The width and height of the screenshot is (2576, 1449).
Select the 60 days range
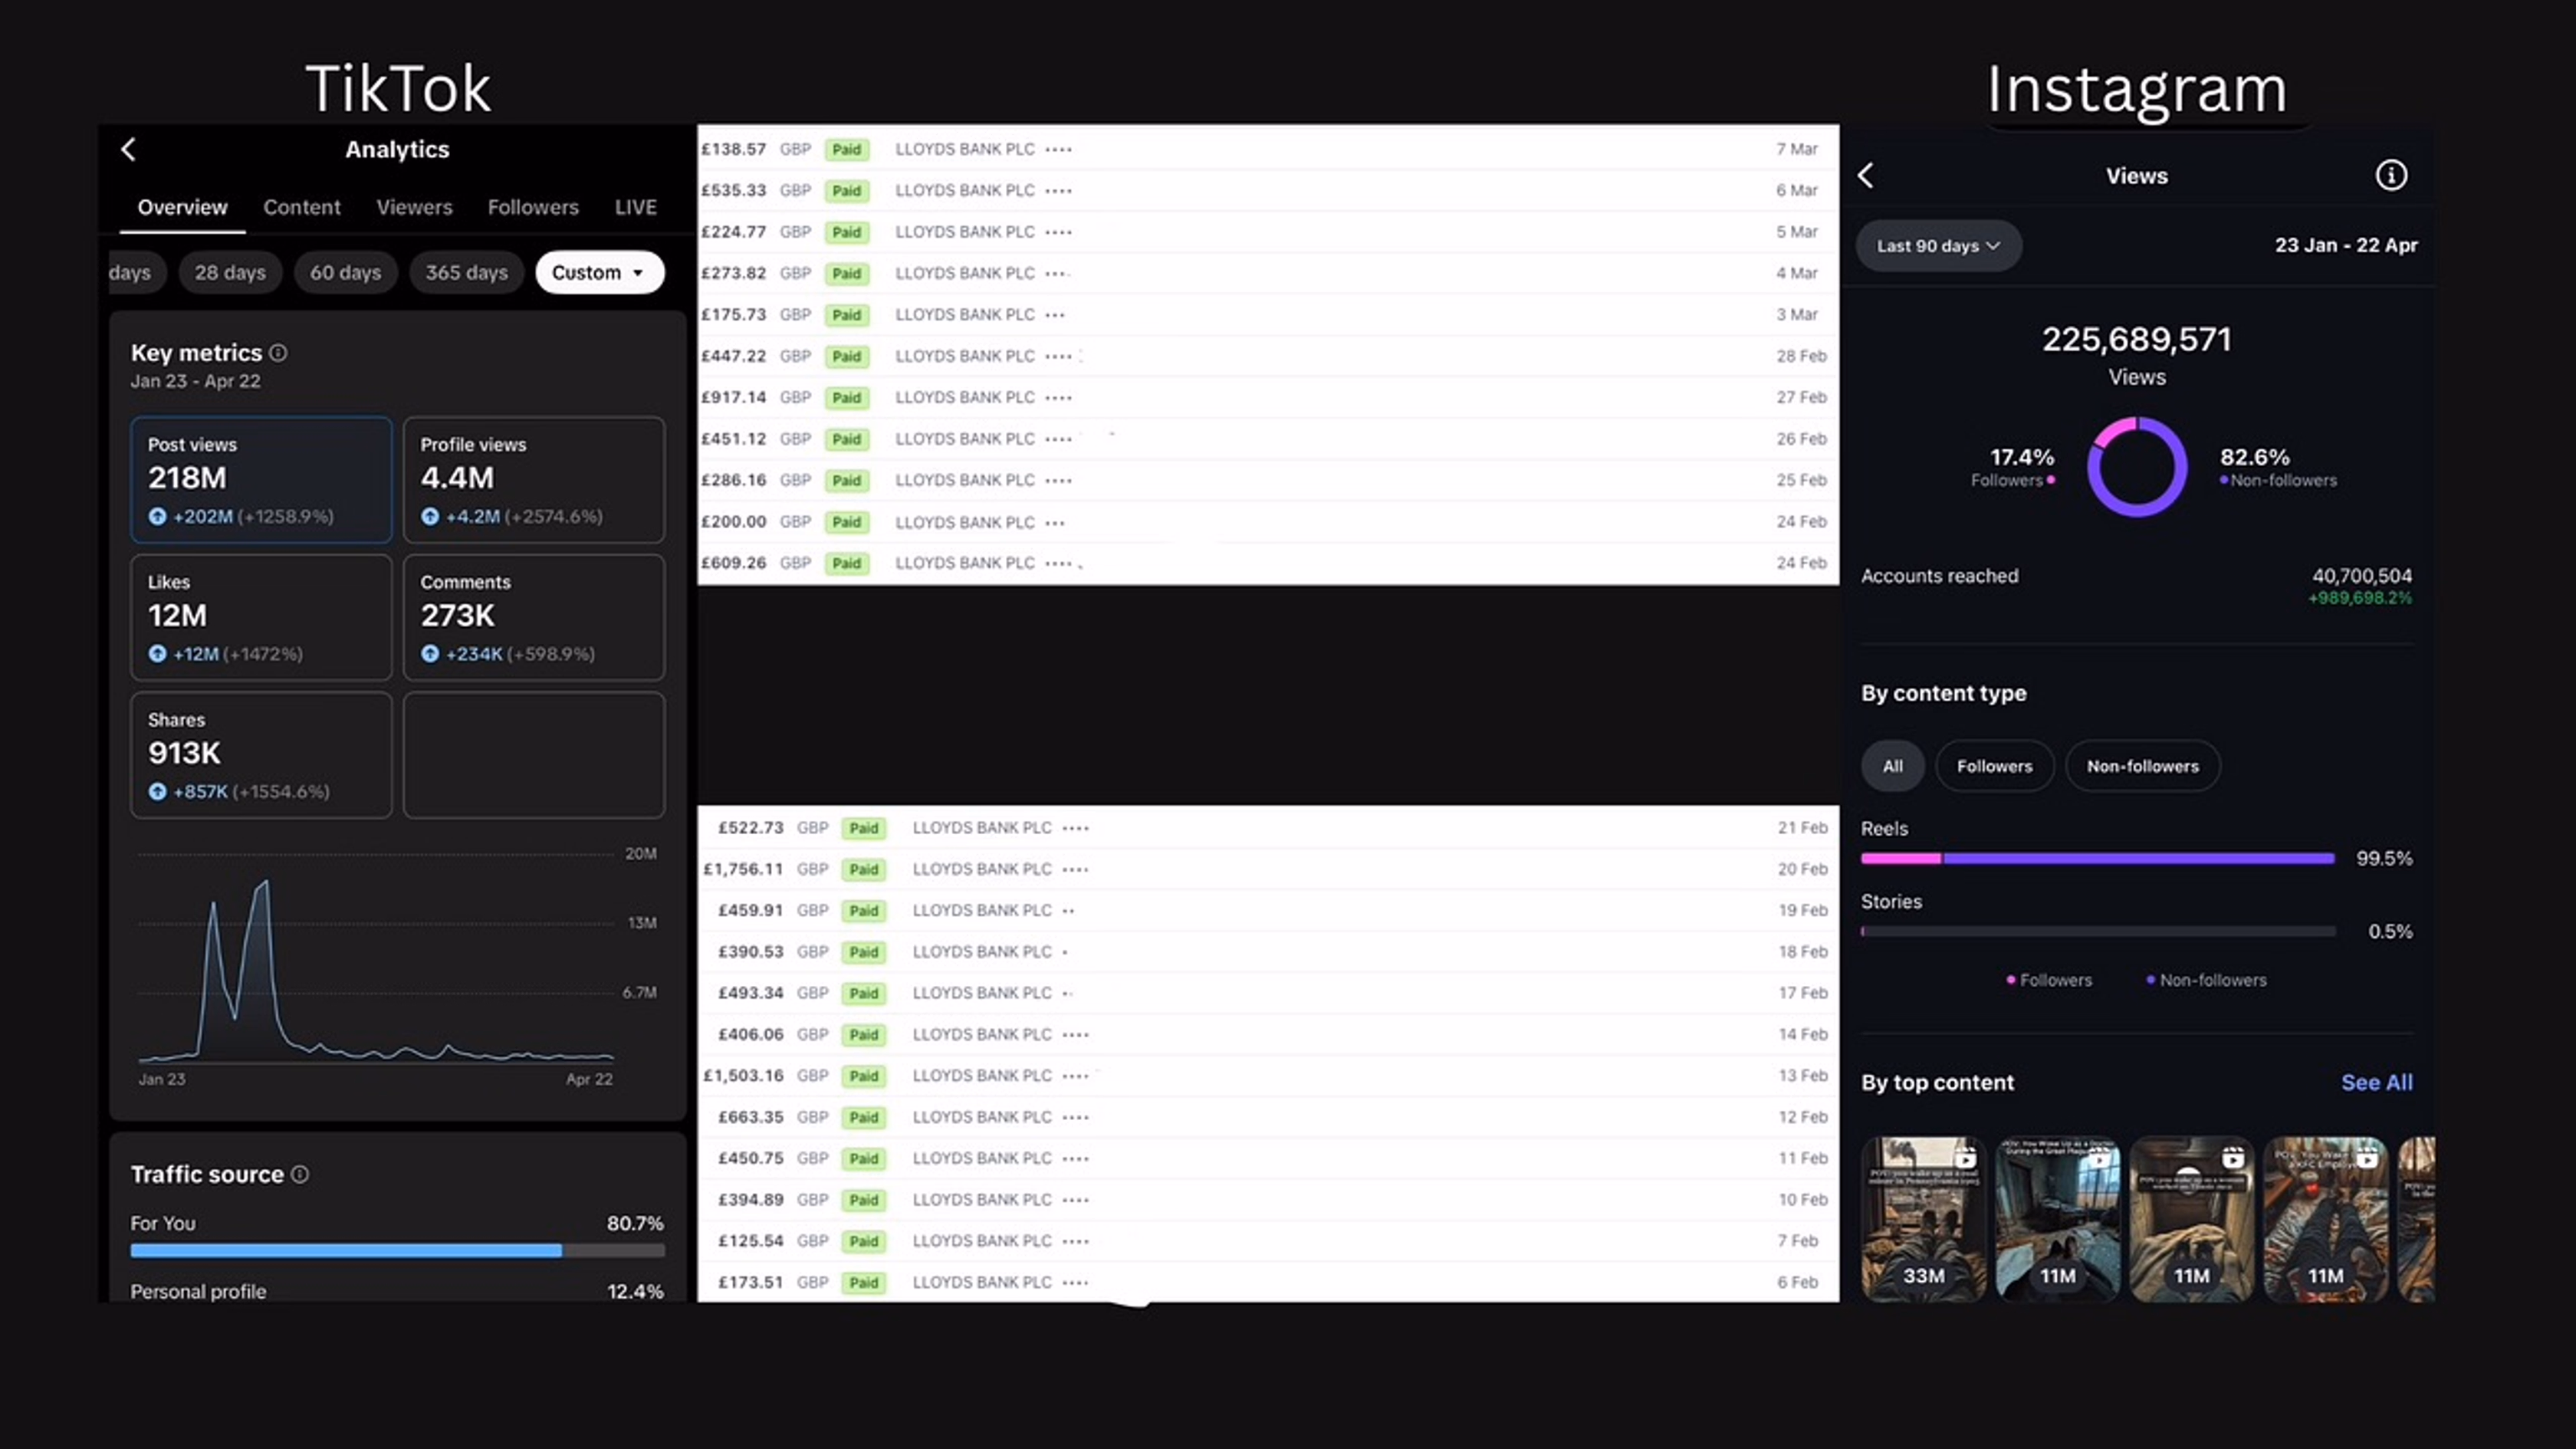(x=345, y=273)
